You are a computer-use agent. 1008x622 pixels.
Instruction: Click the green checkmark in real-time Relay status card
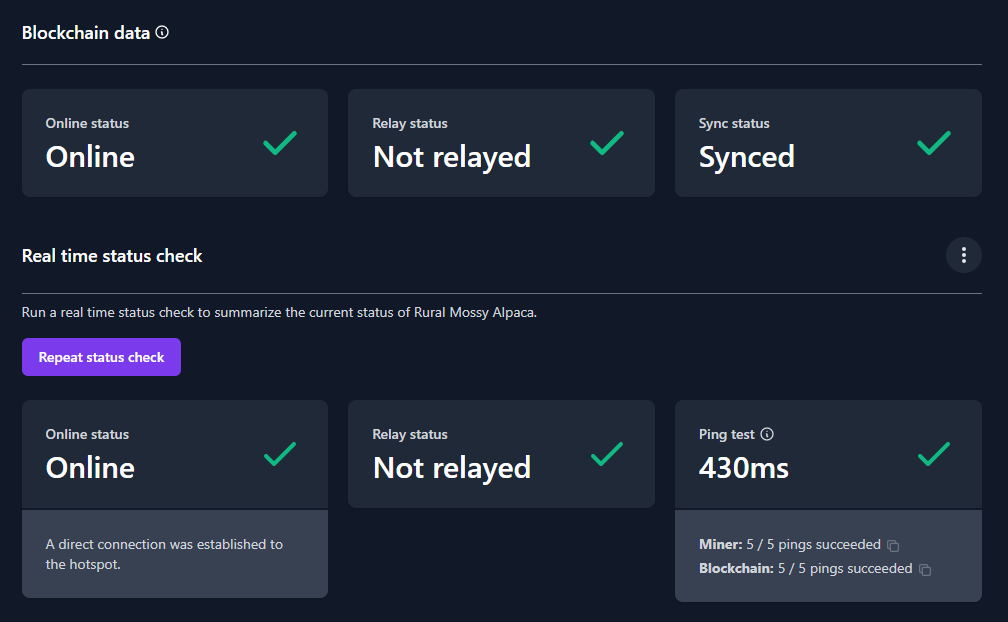[x=607, y=454]
